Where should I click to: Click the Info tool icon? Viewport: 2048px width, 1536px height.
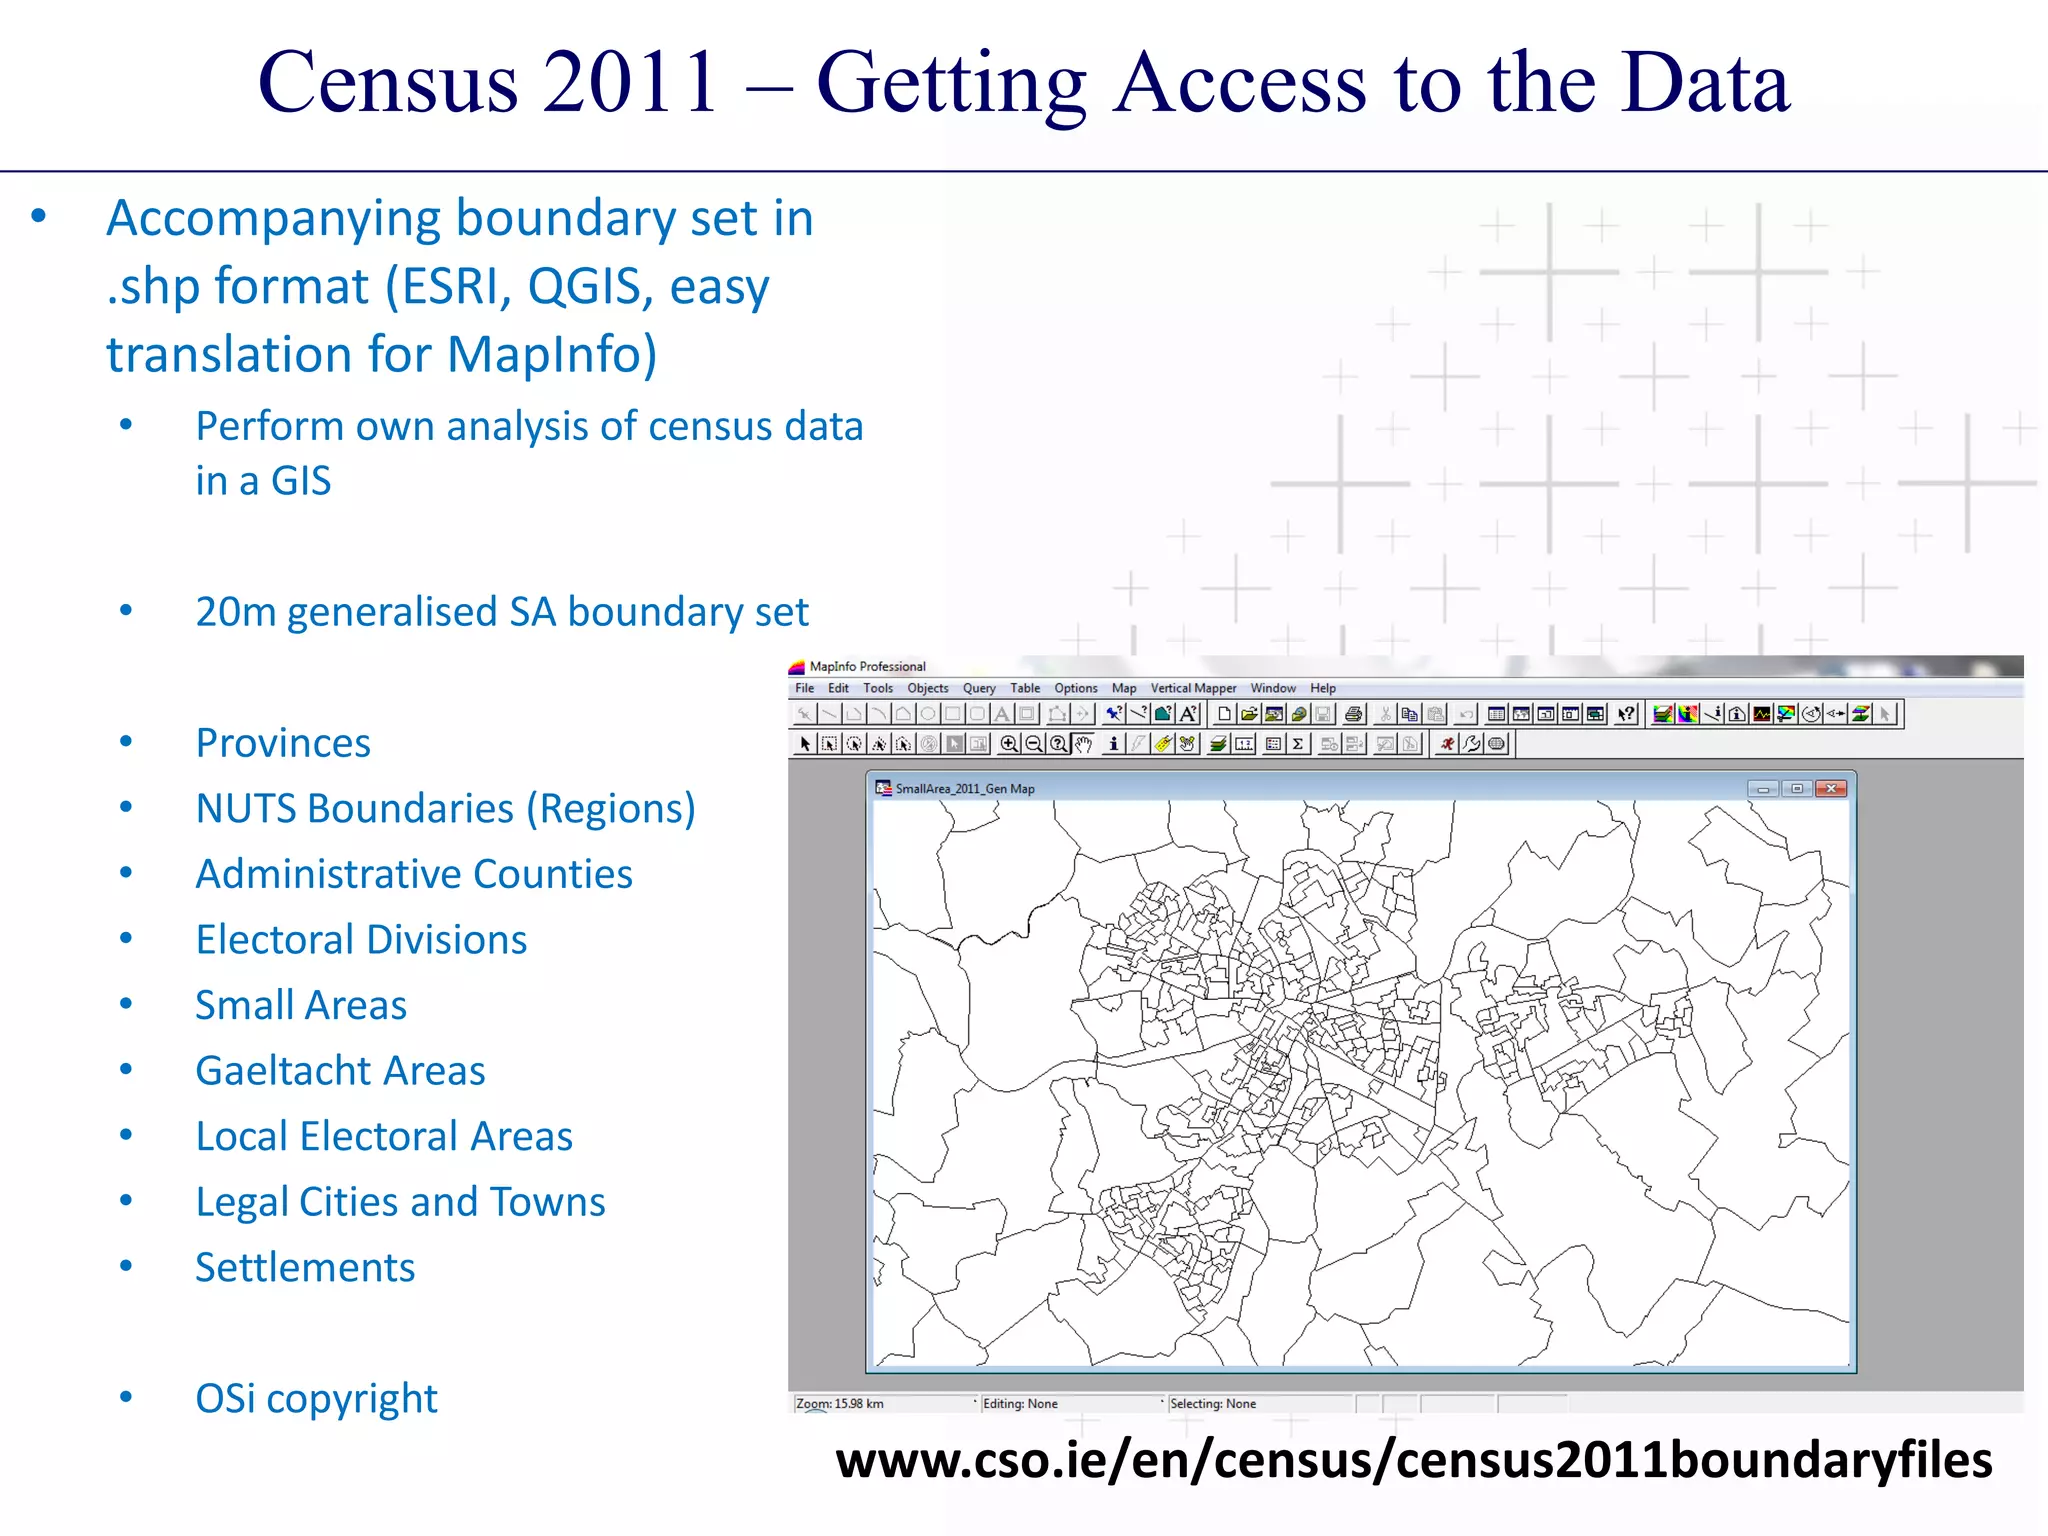pos(1113,744)
